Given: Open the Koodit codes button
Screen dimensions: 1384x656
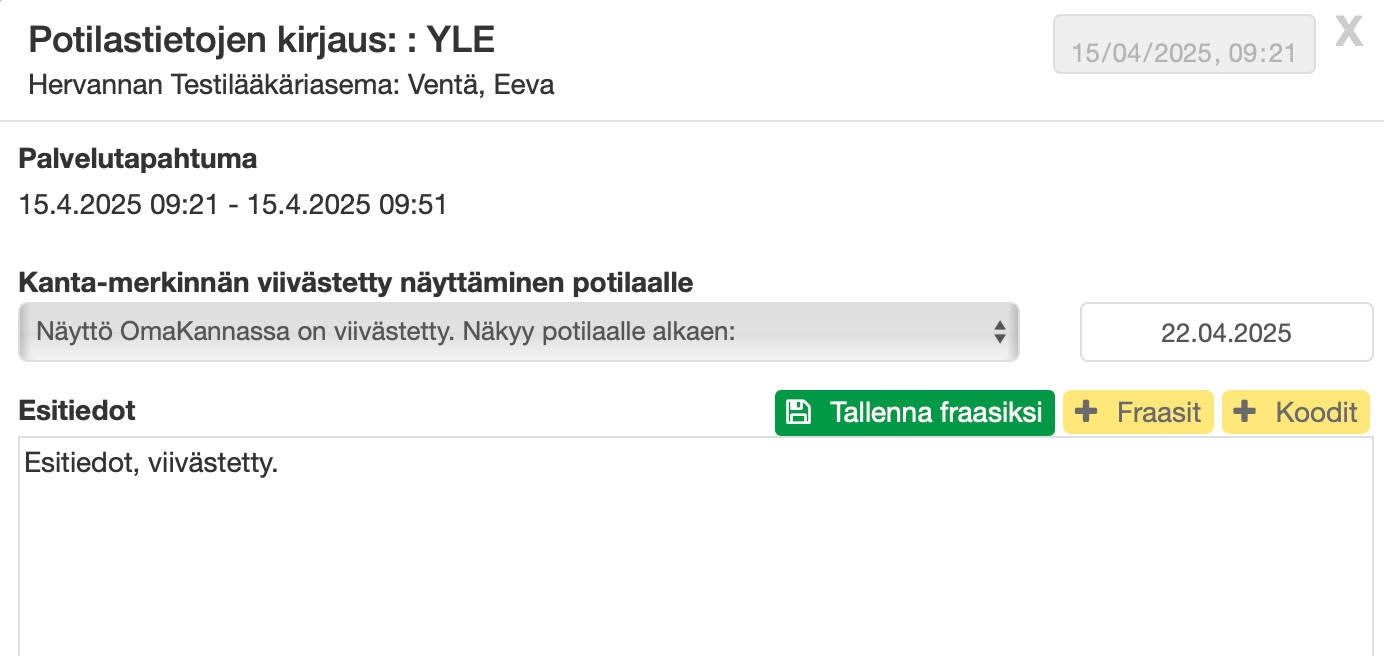Looking at the screenshot, I should pyautogui.click(x=1296, y=412).
